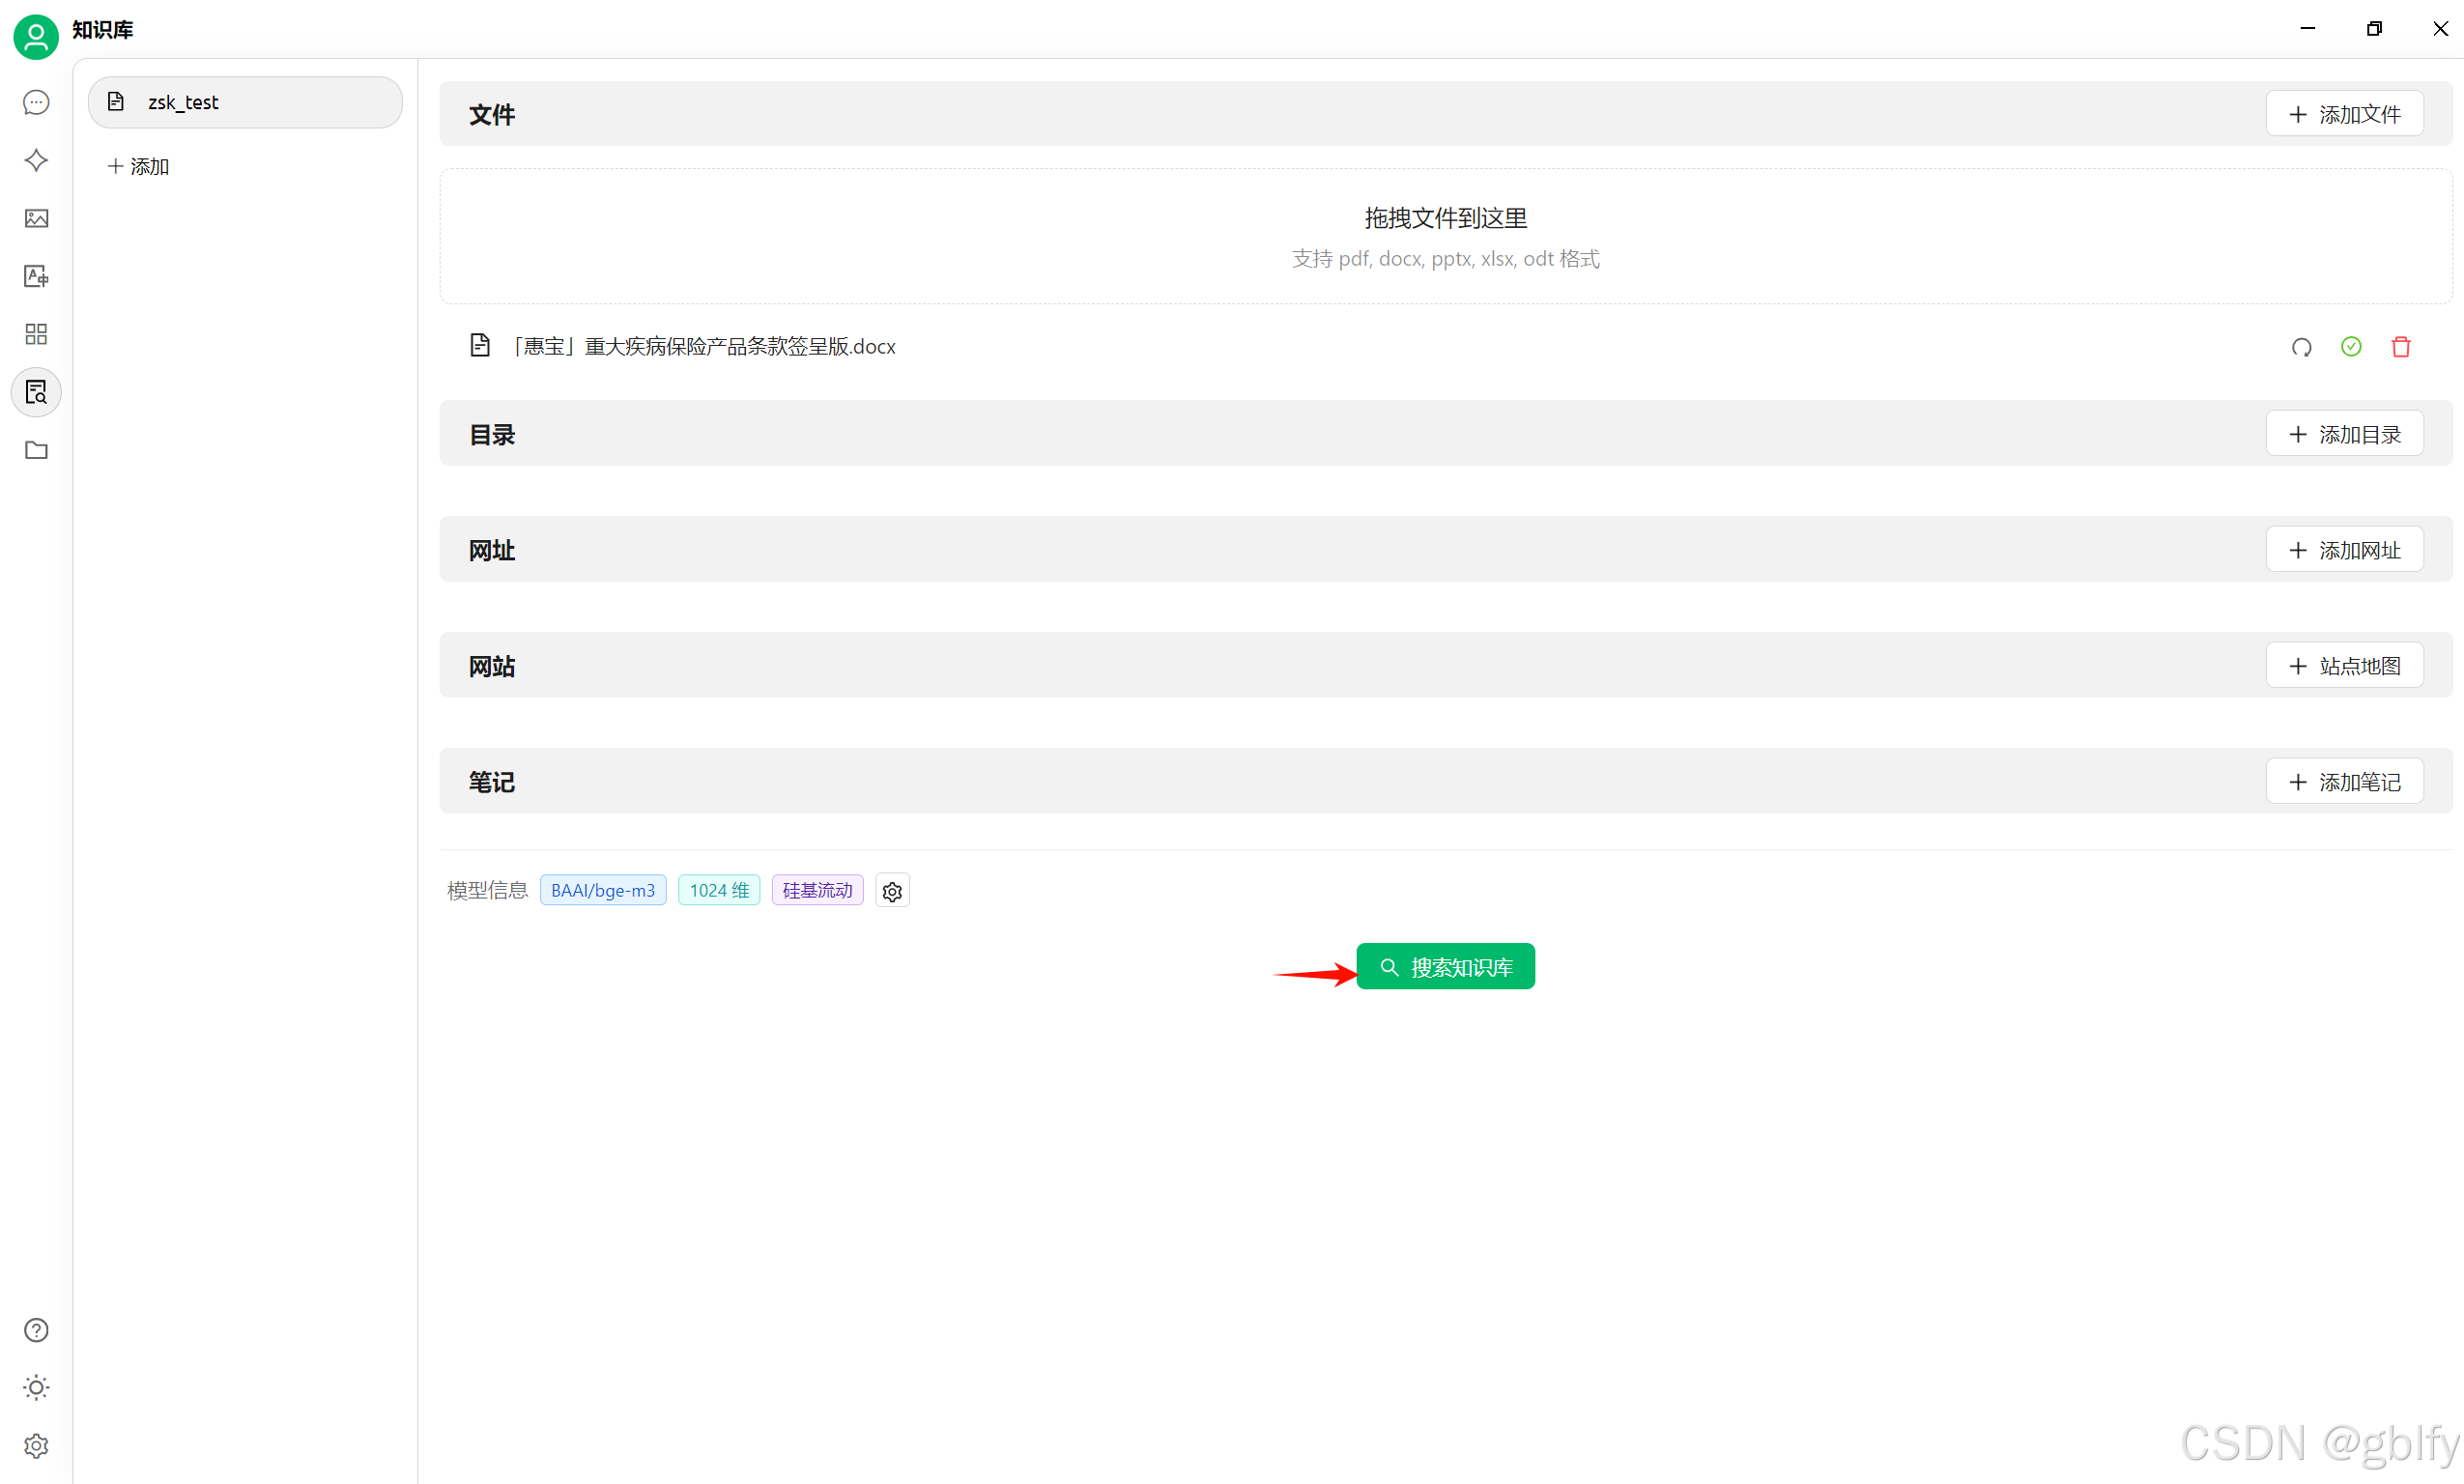Open the mini apps grid icon
Screen dimensions: 2464x1484
pyautogui.click(x=36, y=334)
